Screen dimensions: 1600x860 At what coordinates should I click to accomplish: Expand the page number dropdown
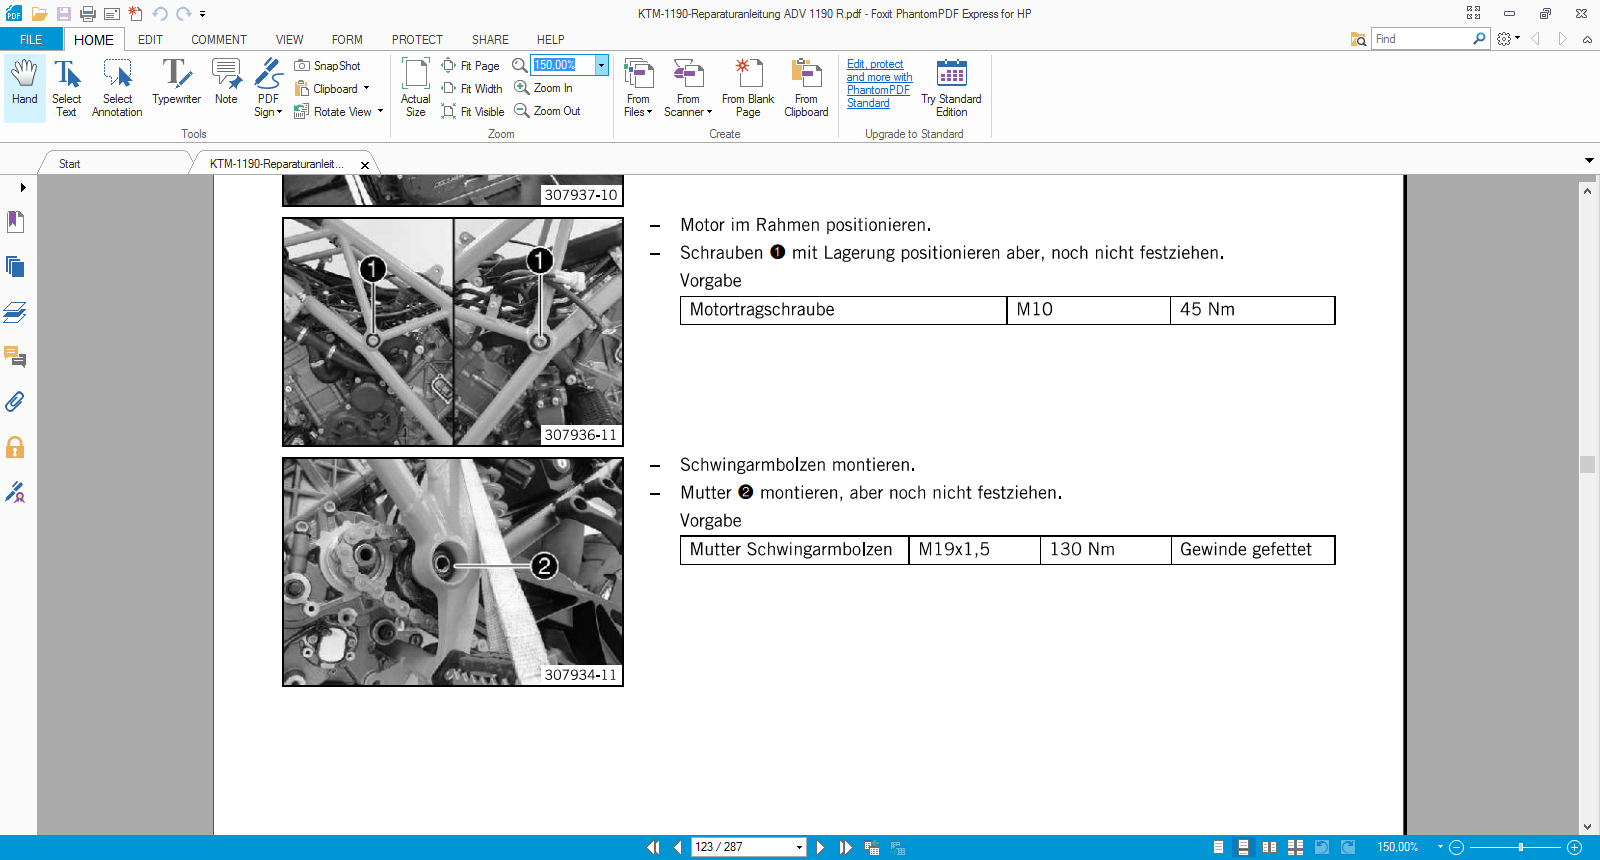pos(799,847)
